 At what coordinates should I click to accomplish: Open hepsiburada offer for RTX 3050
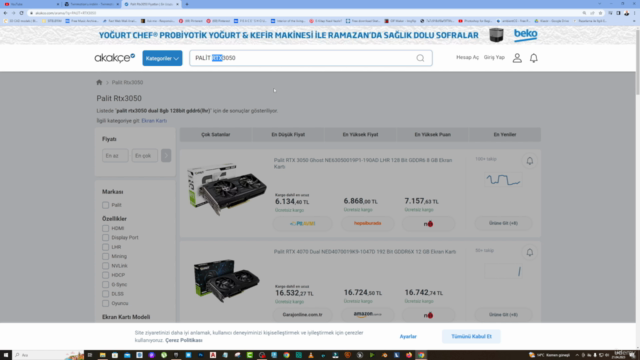[x=367, y=223]
